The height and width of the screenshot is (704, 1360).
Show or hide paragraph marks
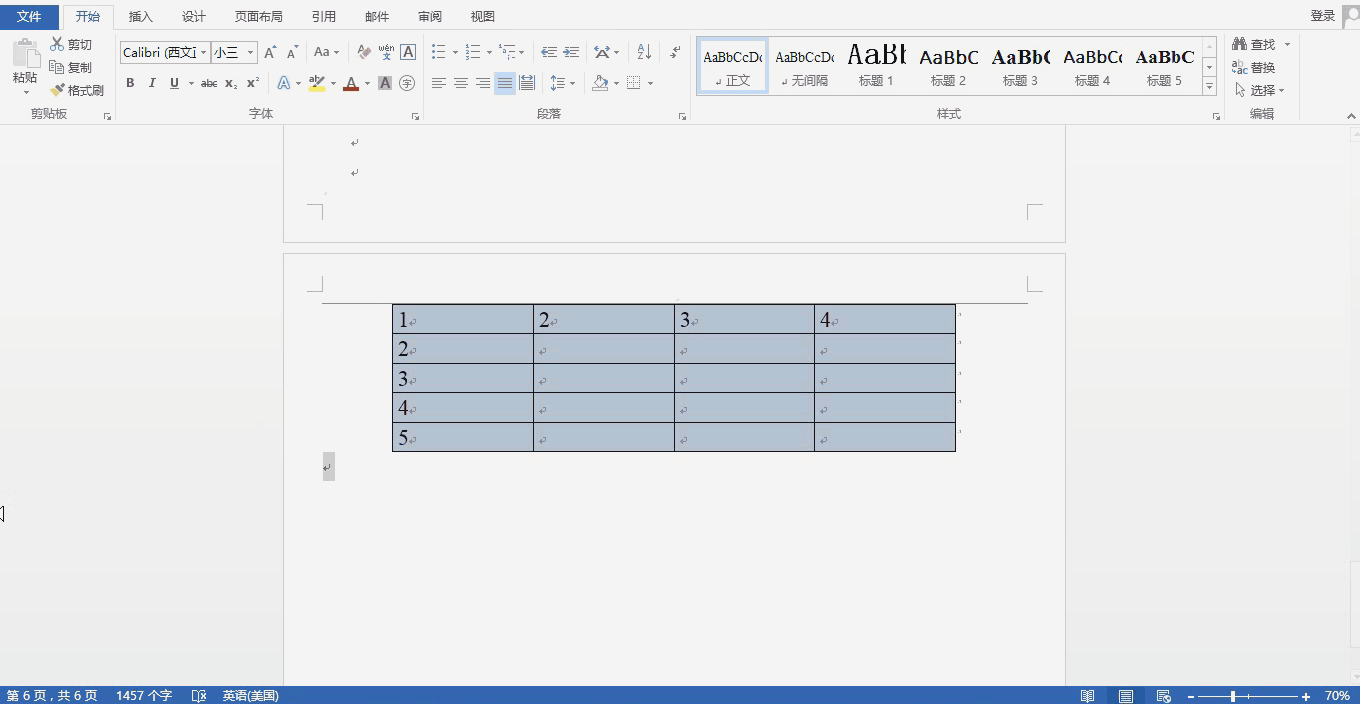tap(676, 52)
